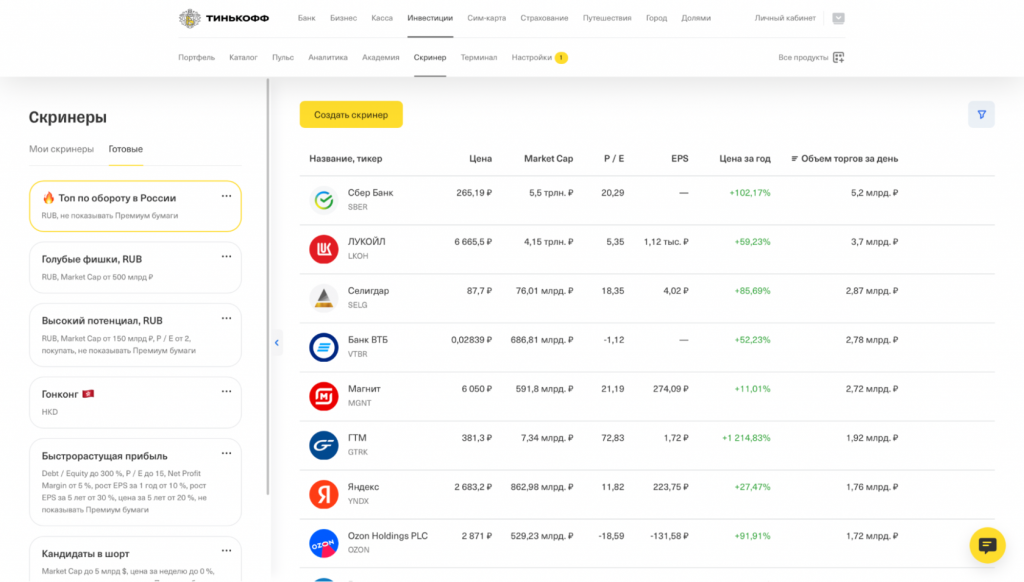The image size is (1024, 582).
Task: Select the Yandex logo icon
Action: 324,494
